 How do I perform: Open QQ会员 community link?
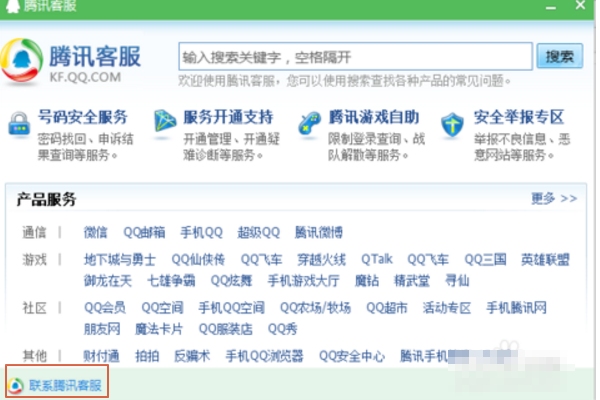(105, 308)
